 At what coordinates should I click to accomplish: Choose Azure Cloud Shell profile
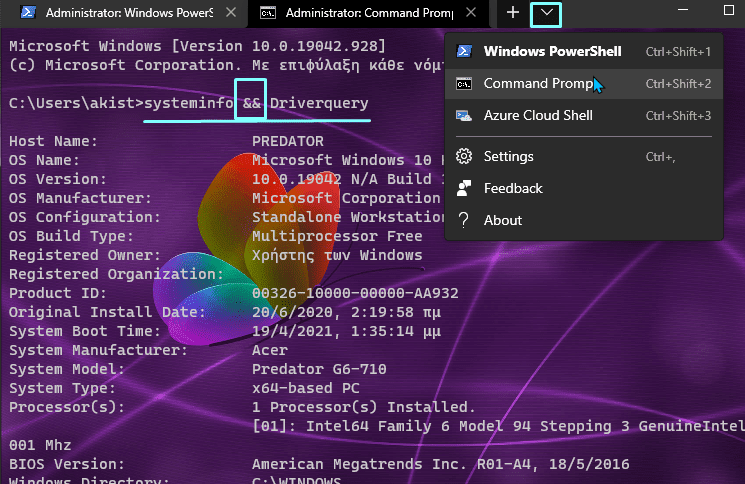[x=584, y=115]
